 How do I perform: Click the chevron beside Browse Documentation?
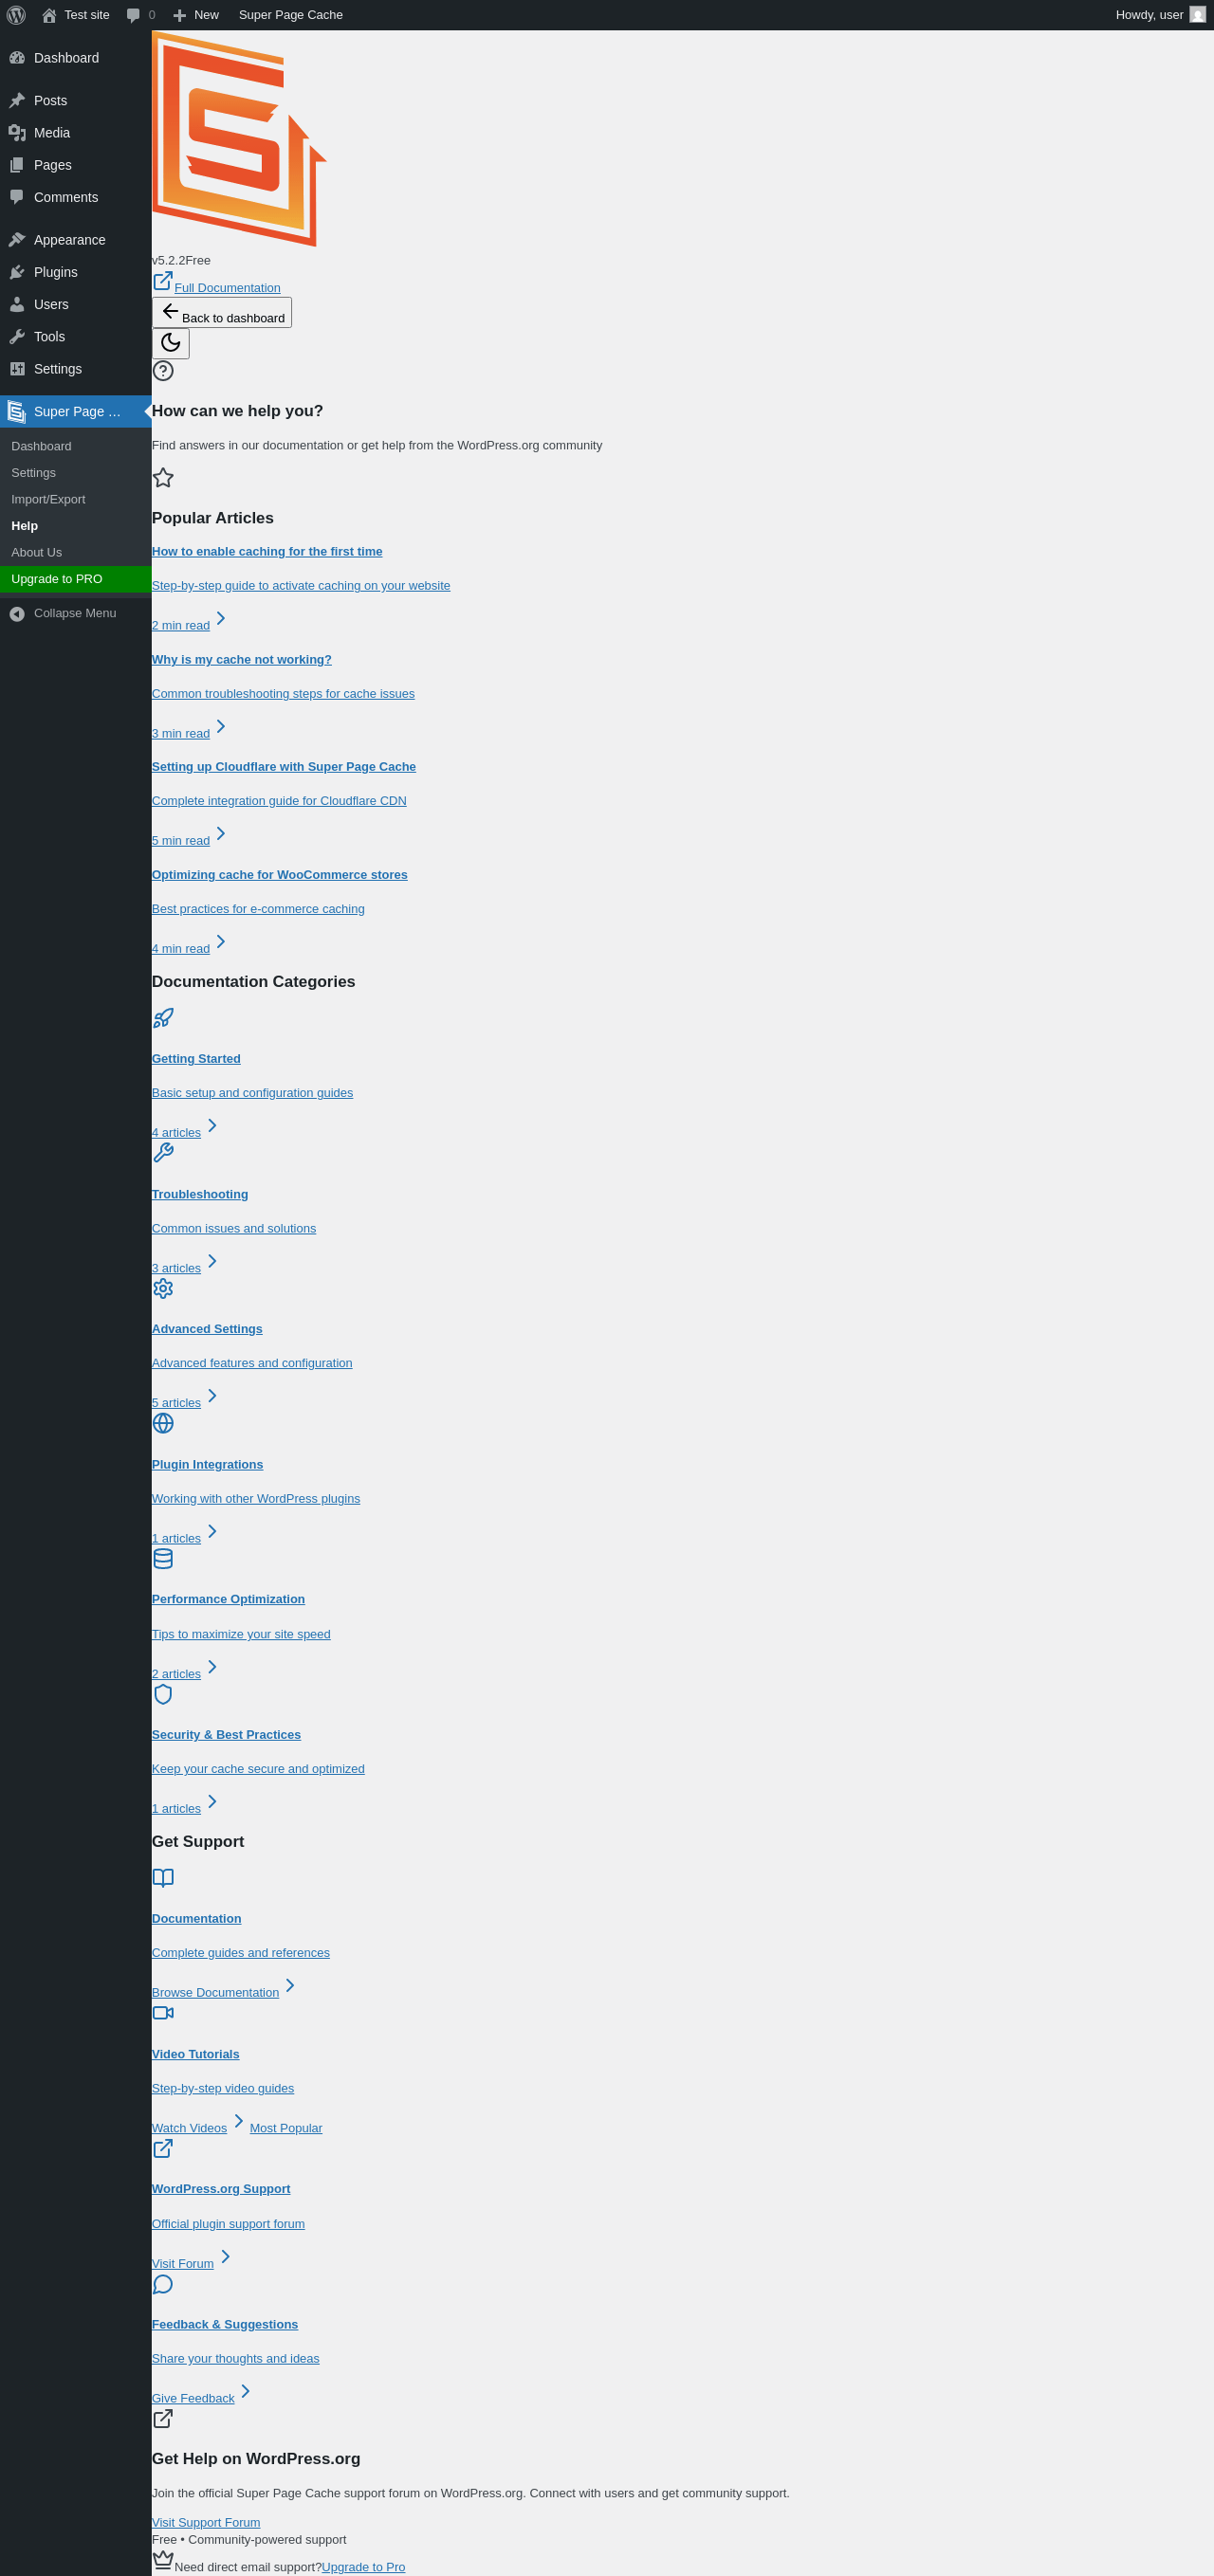[x=290, y=1985]
